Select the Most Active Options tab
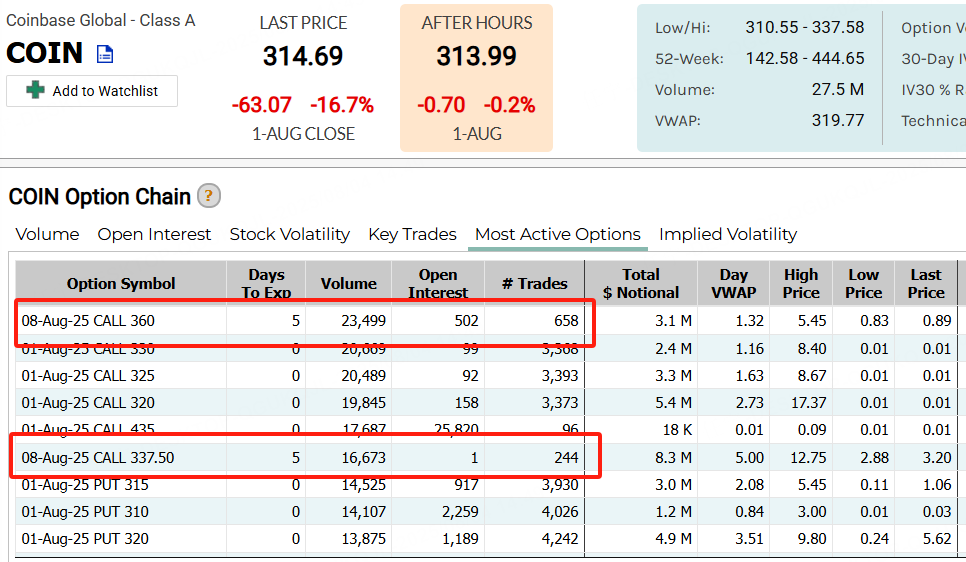 pyautogui.click(x=558, y=234)
